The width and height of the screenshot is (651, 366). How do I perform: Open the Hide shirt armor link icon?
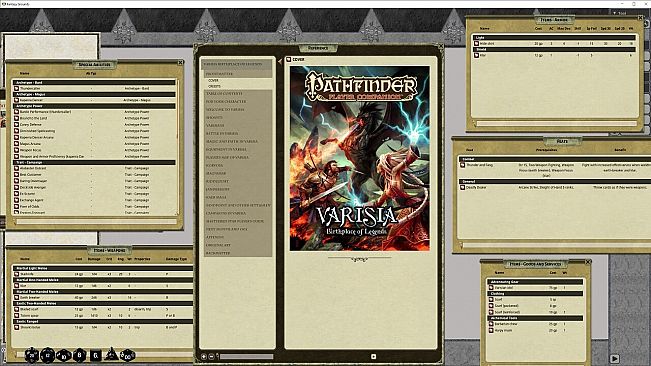476,43
